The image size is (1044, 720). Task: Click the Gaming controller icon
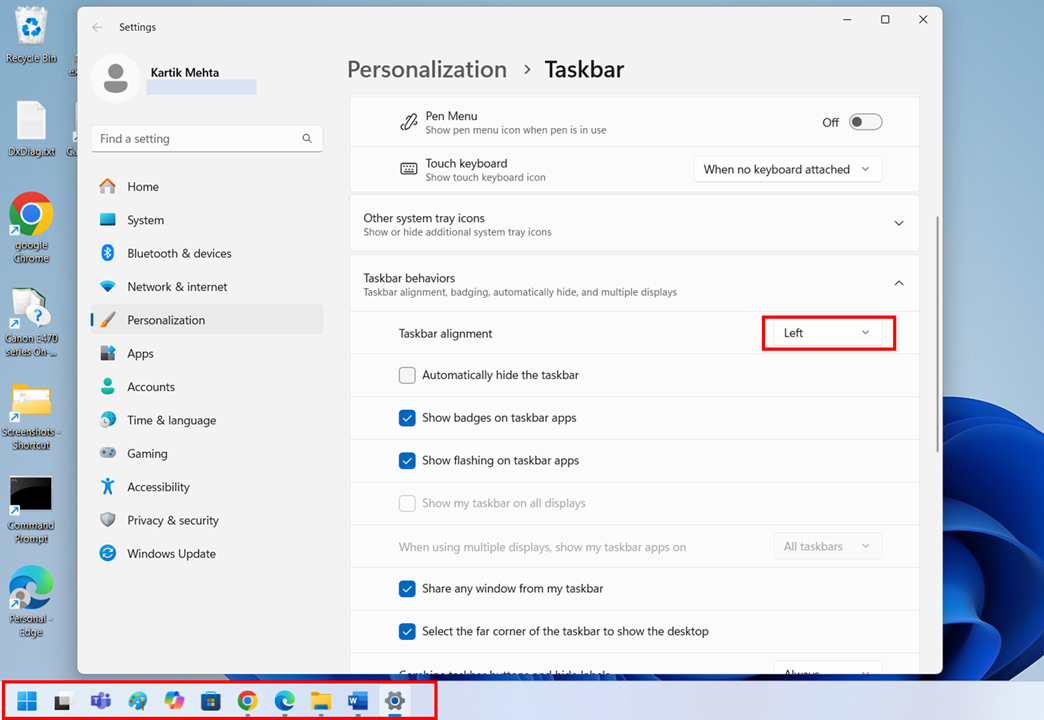107,453
